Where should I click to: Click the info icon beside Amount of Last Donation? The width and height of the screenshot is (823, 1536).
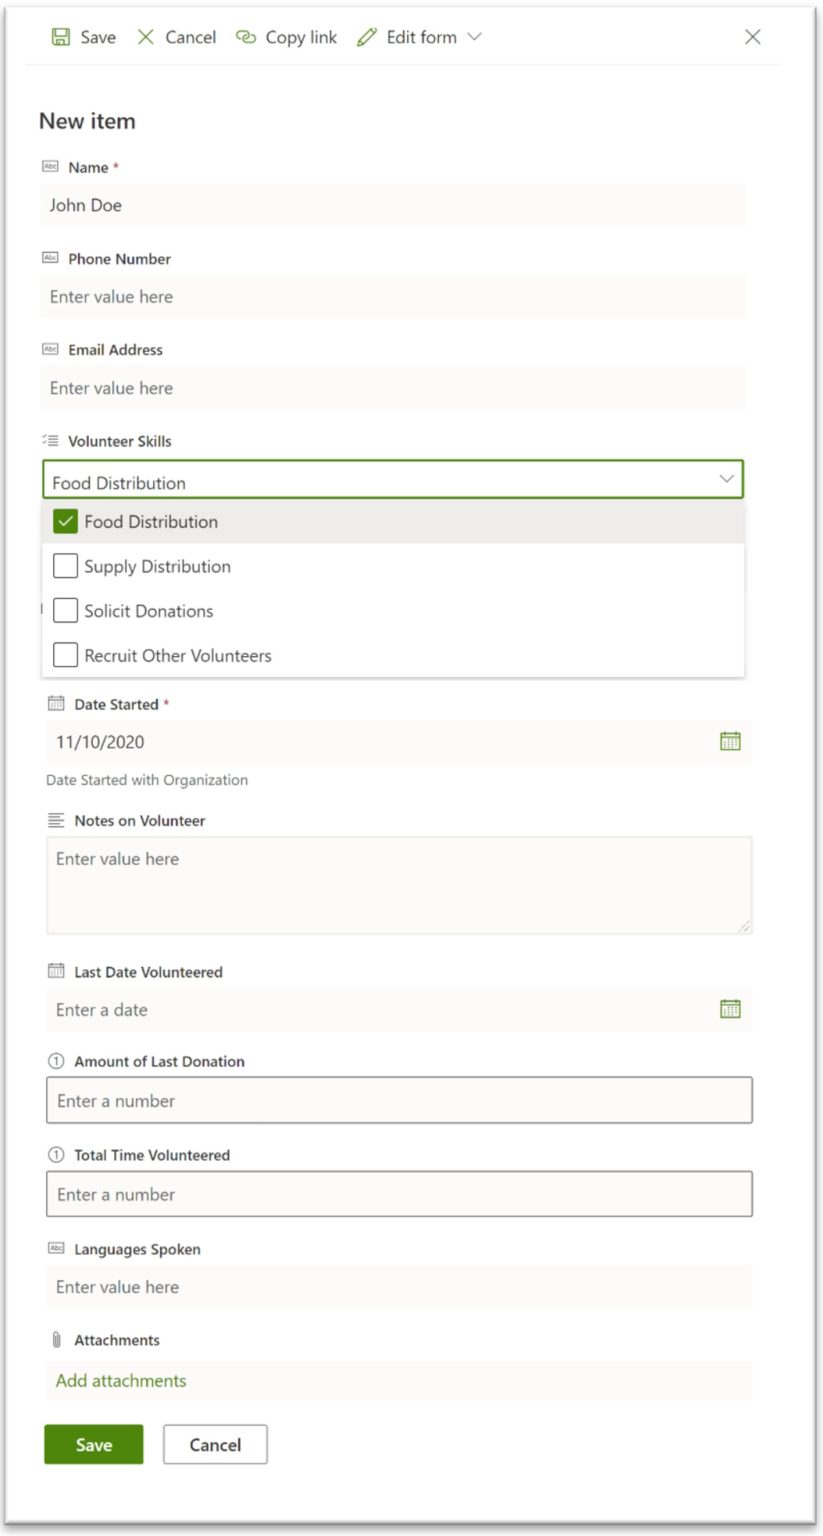pyautogui.click(x=53, y=1061)
